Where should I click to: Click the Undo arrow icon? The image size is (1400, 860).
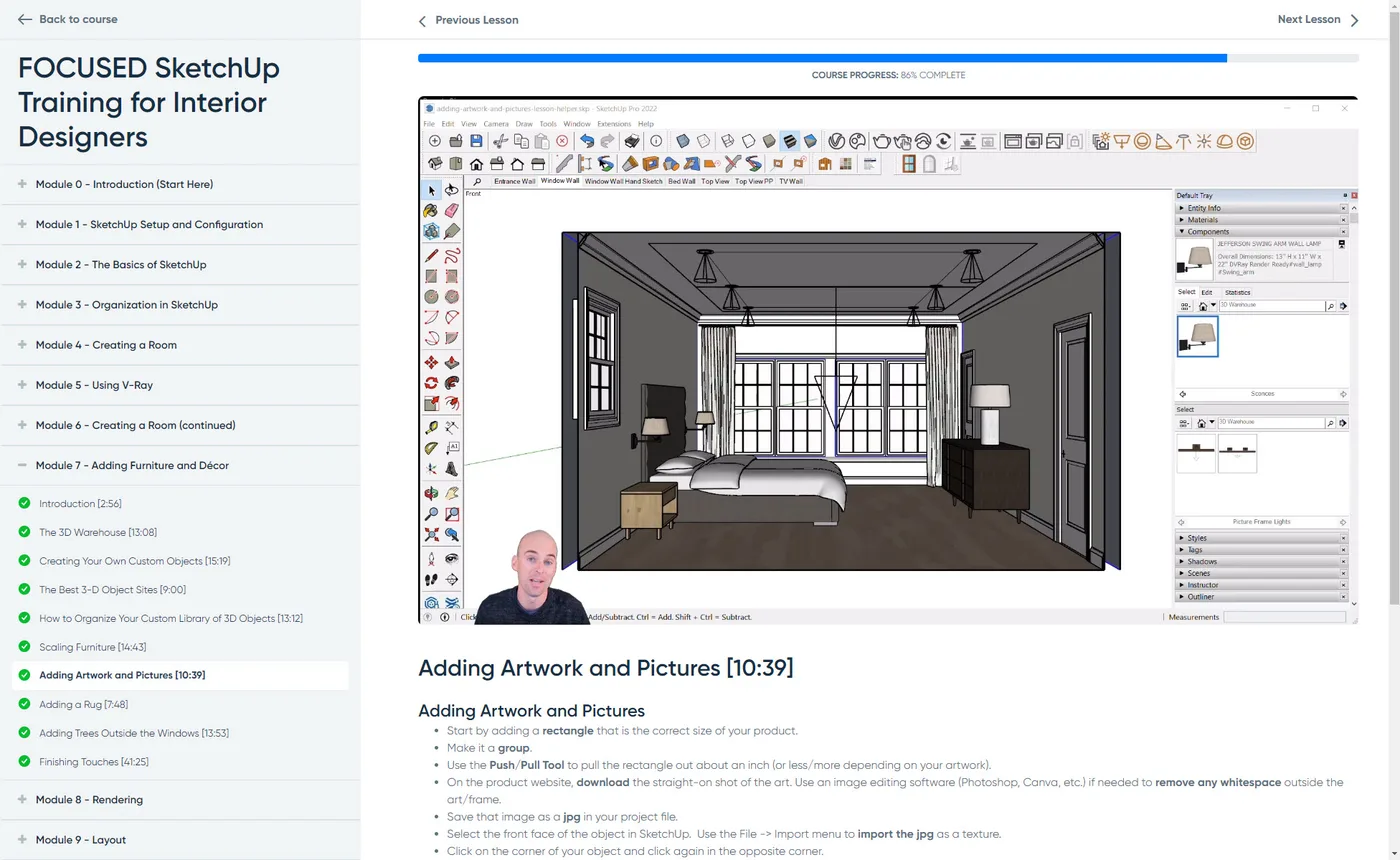[588, 141]
